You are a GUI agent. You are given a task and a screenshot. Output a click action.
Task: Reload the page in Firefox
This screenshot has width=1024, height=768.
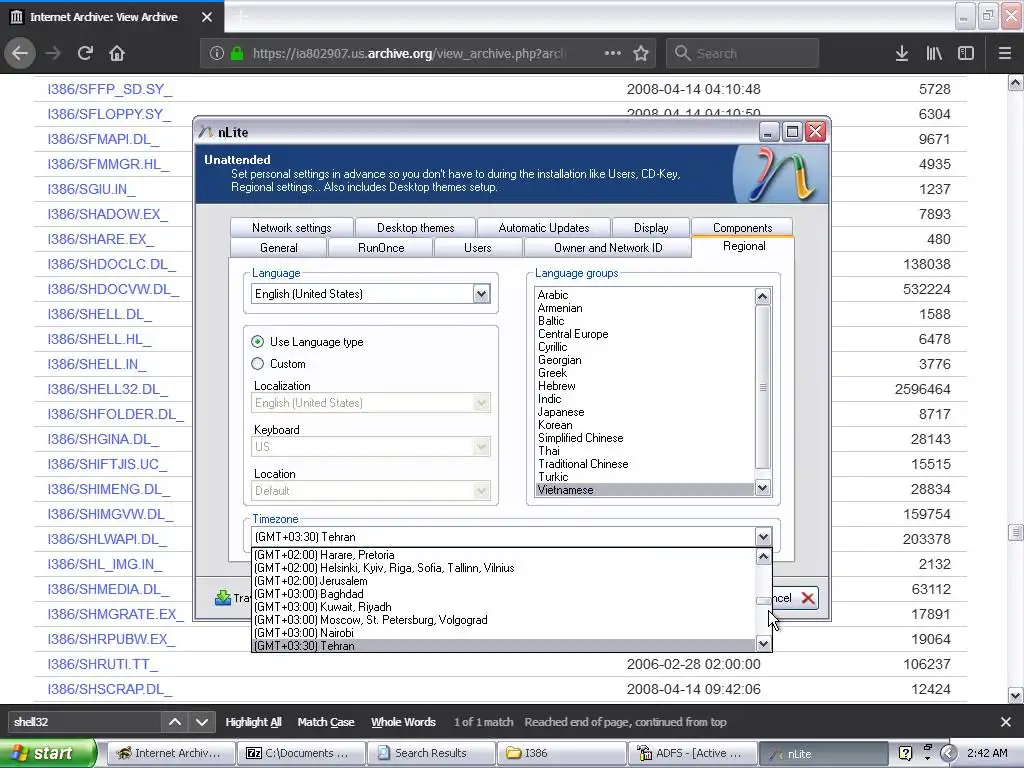coord(85,53)
